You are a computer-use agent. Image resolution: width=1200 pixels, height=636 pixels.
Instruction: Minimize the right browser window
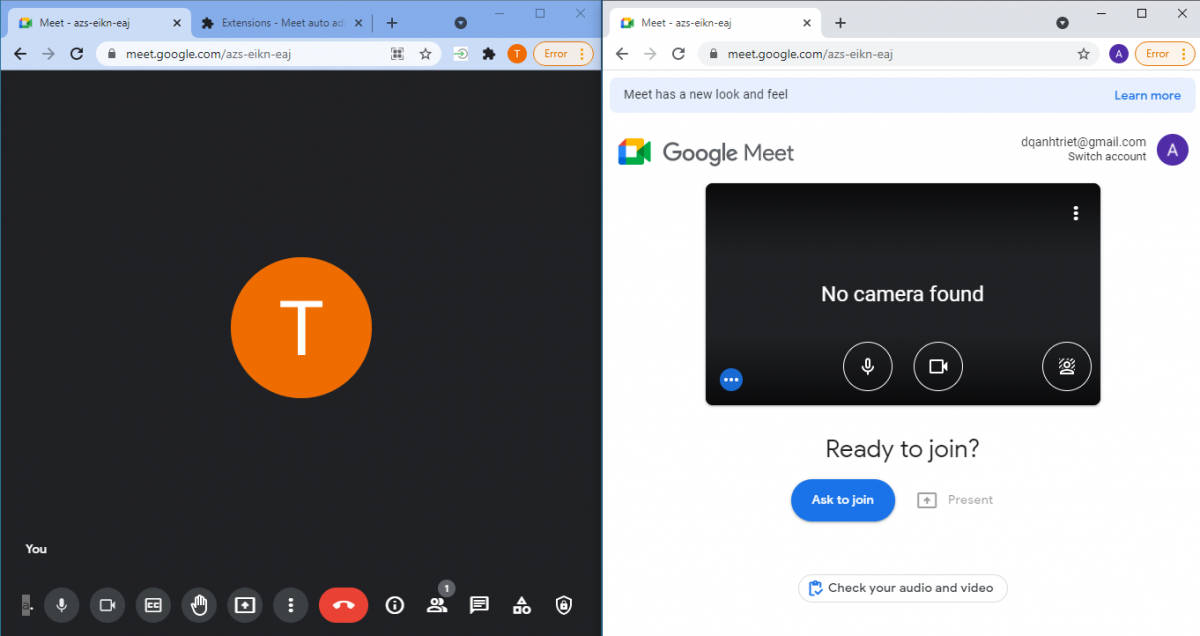click(x=1101, y=13)
